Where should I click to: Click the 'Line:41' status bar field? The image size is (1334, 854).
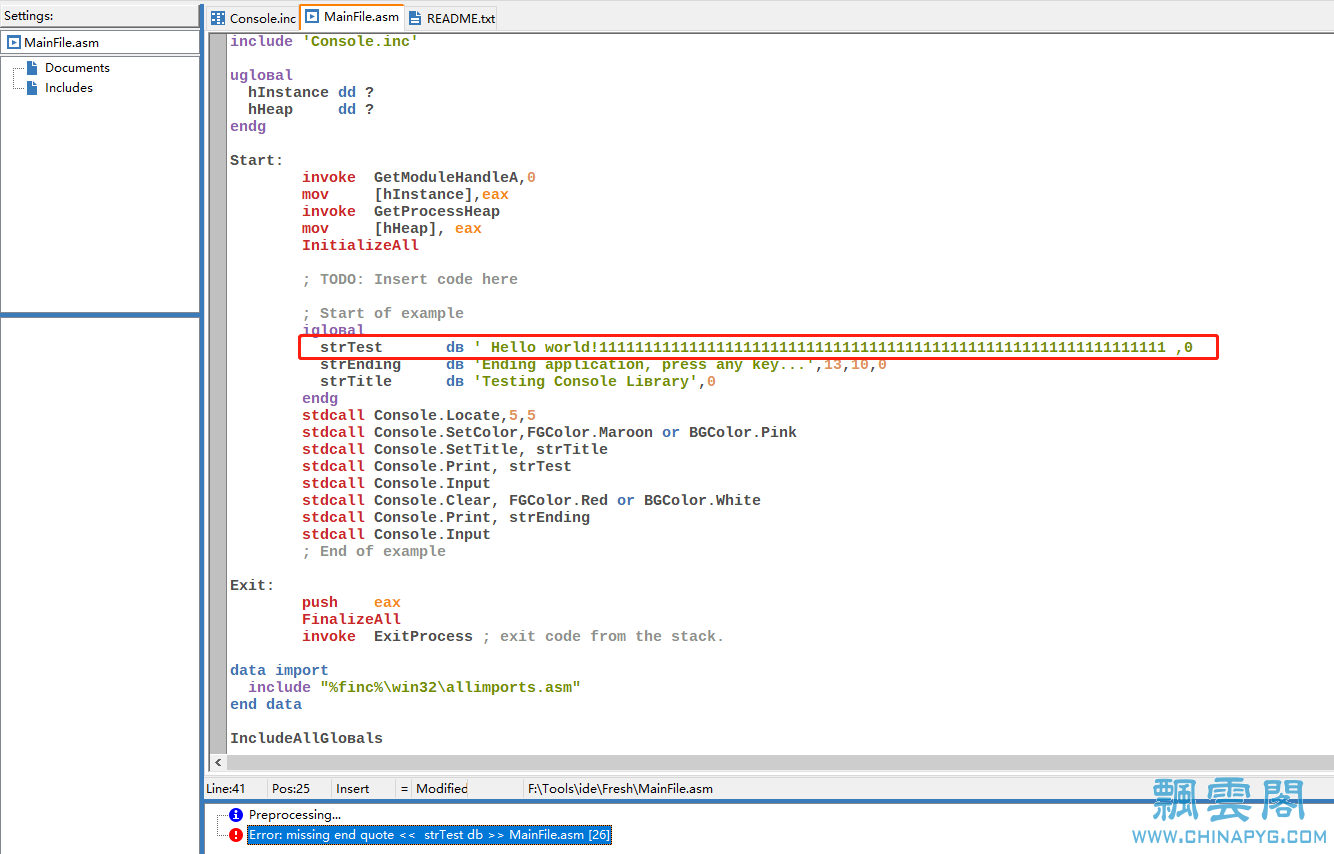pyautogui.click(x=235, y=789)
